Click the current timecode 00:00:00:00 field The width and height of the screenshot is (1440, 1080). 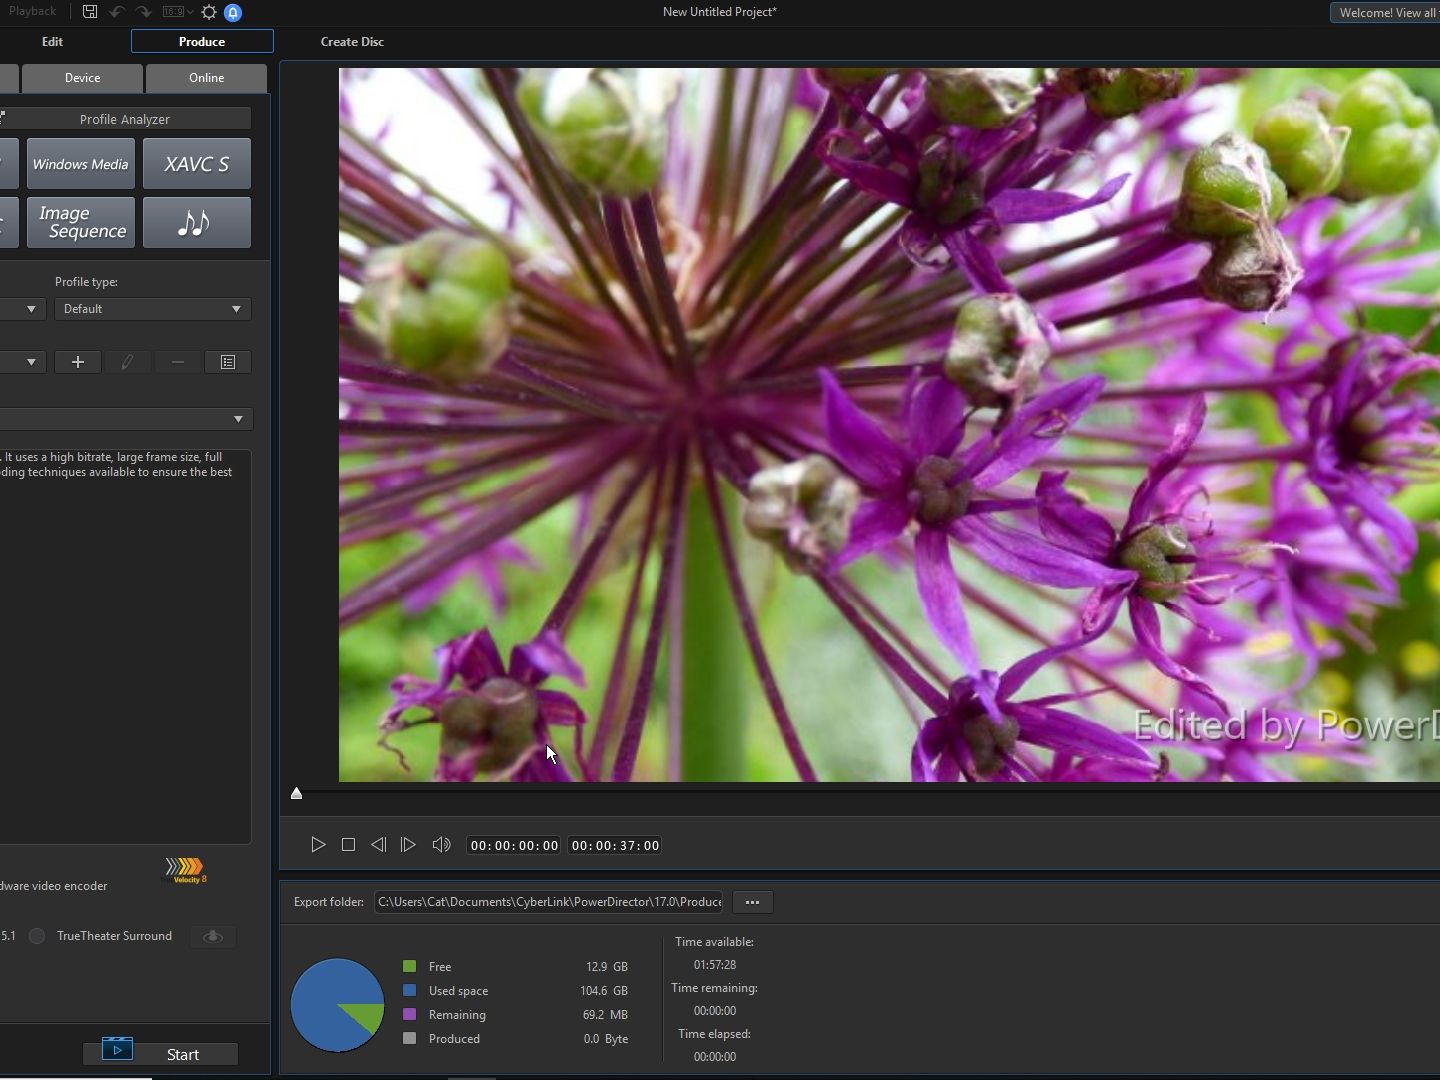[514, 846]
